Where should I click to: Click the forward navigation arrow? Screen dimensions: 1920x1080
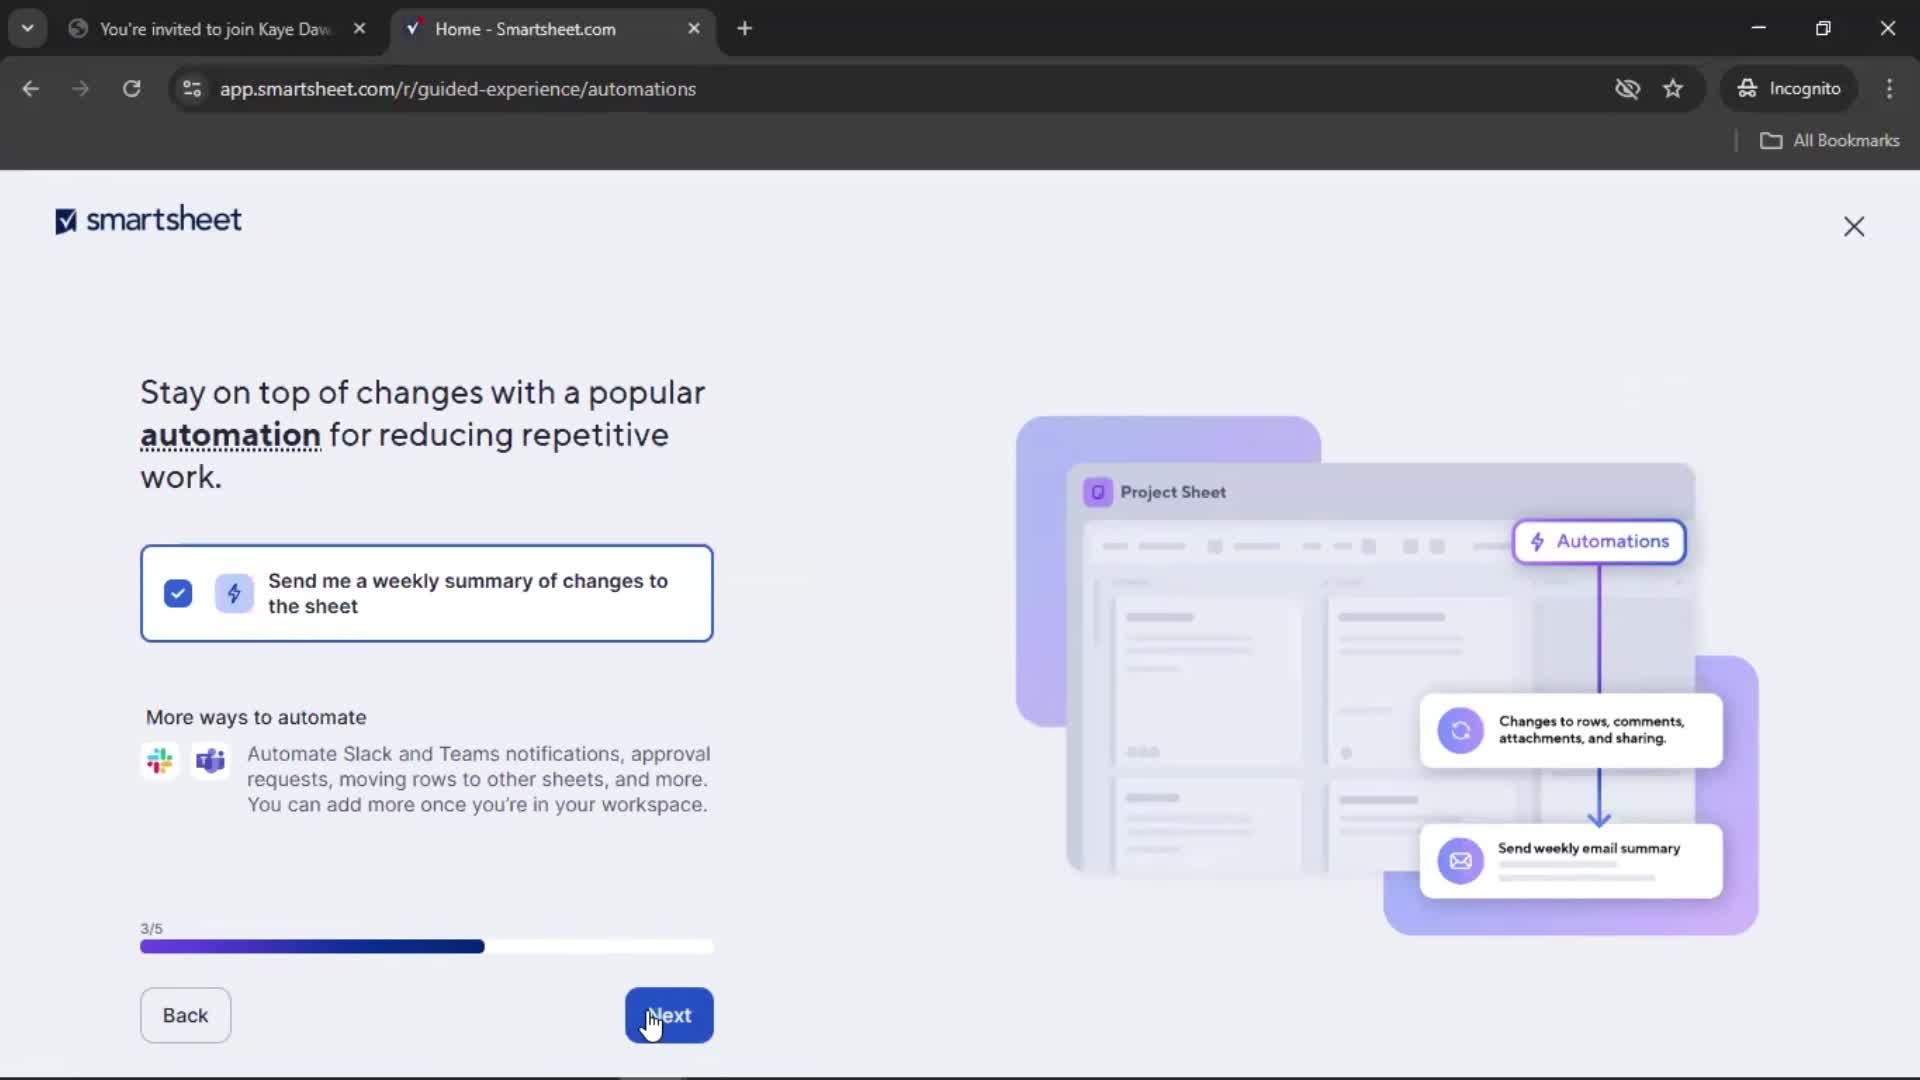[80, 88]
